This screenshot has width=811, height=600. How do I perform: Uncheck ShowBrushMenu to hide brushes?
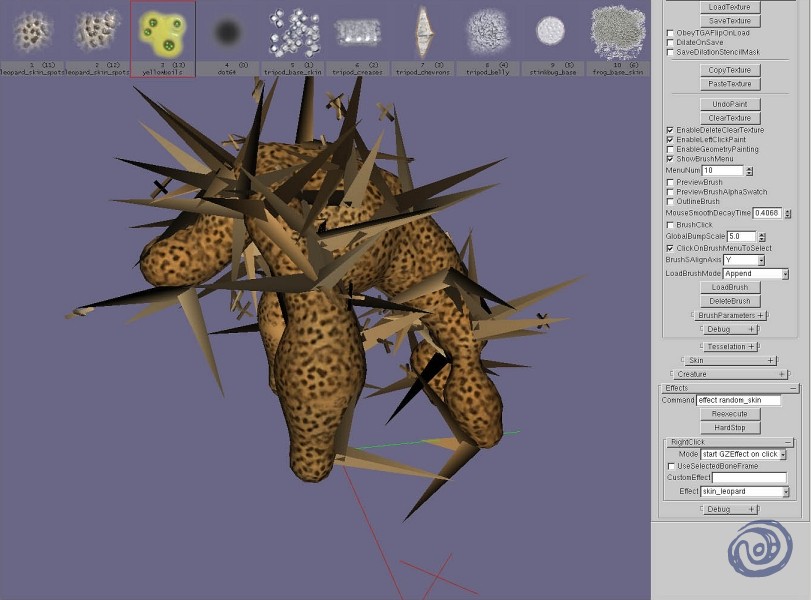pyautogui.click(x=670, y=159)
